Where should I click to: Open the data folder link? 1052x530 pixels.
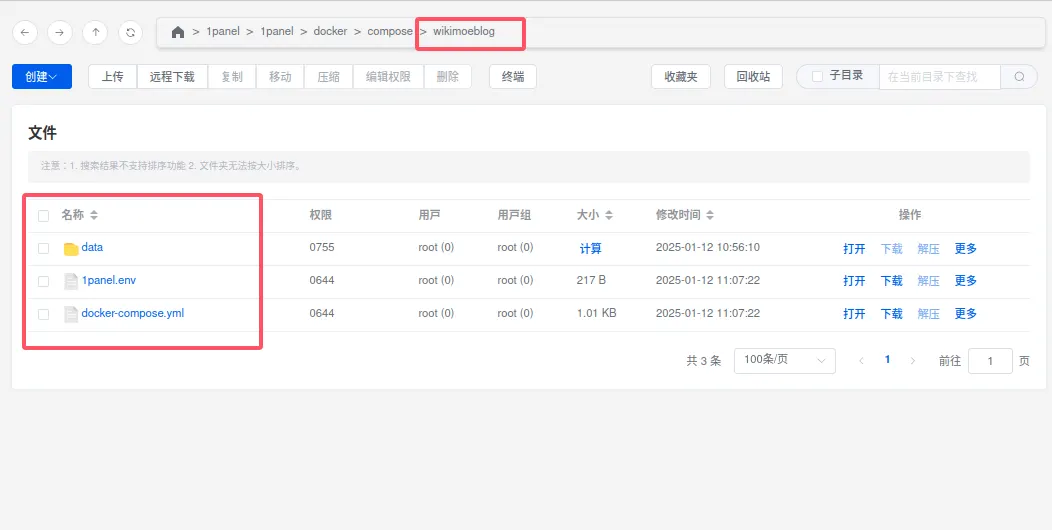click(x=92, y=248)
